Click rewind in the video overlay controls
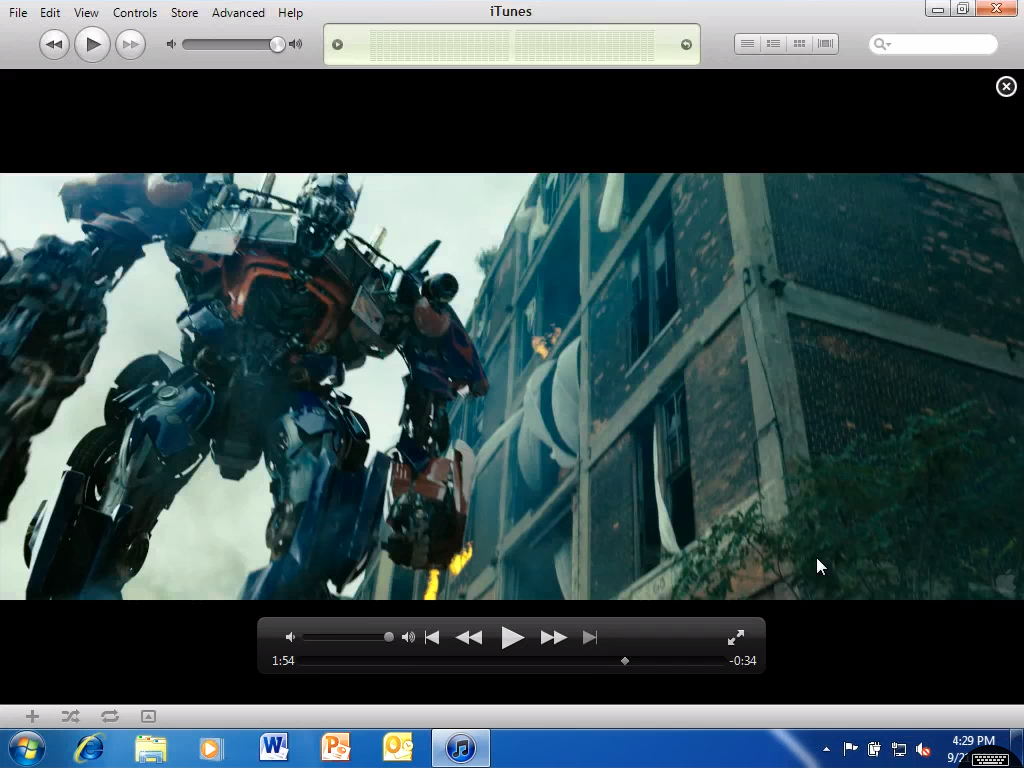This screenshot has width=1024, height=768. click(x=469, y=637)
